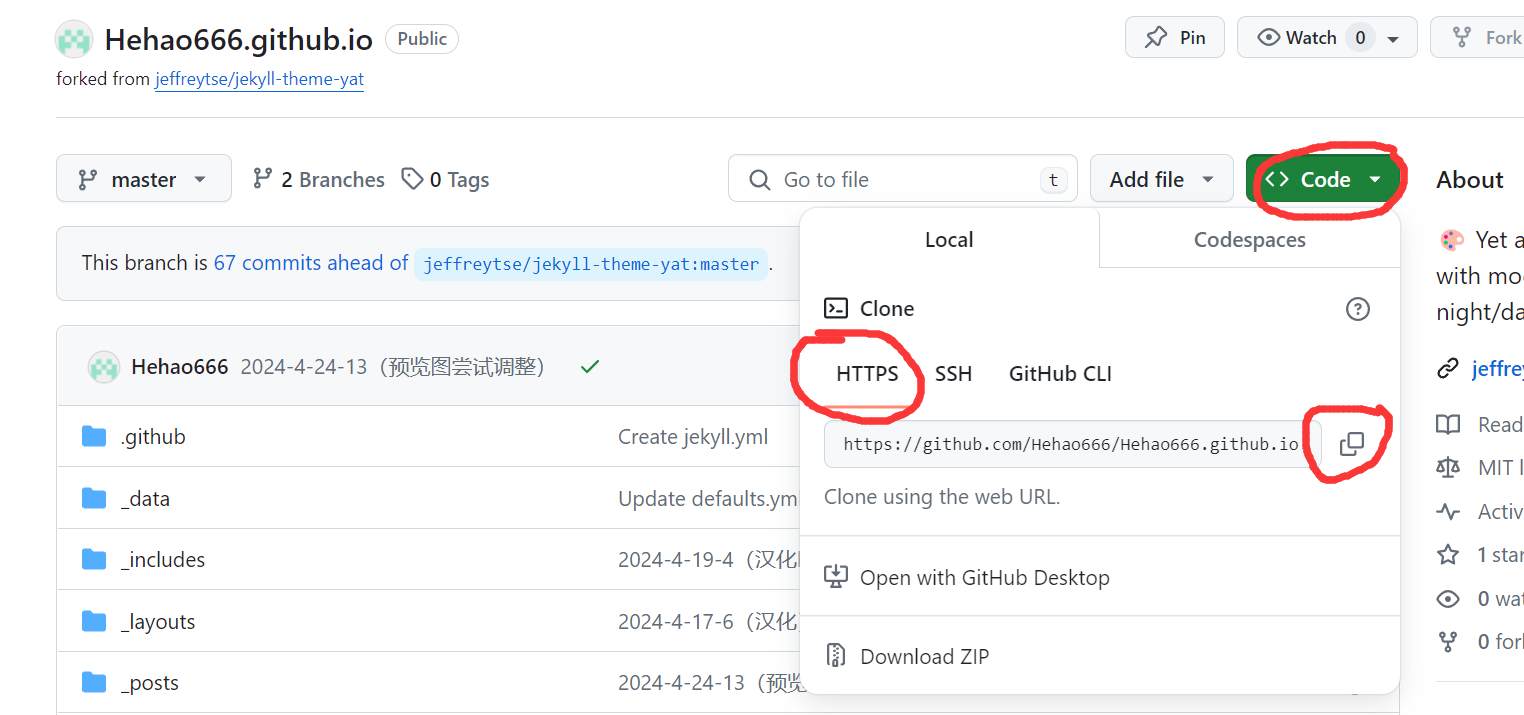Click the clone URL text field
The height and width of the screenshot is (715, 1524).
[1072, 444]
